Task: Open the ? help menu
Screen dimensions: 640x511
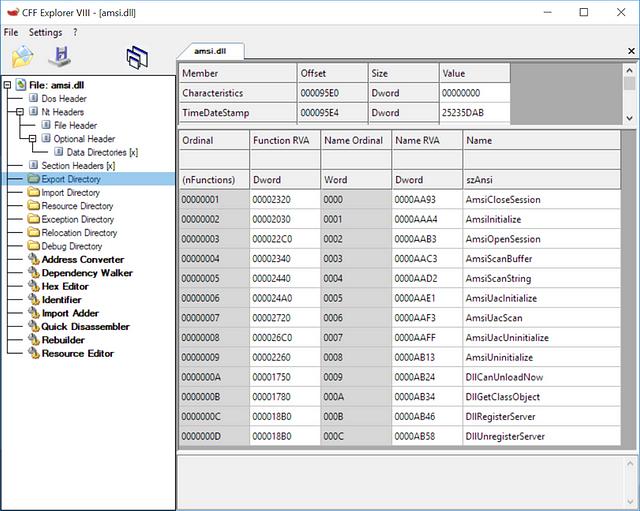Action: click(75, 32)
